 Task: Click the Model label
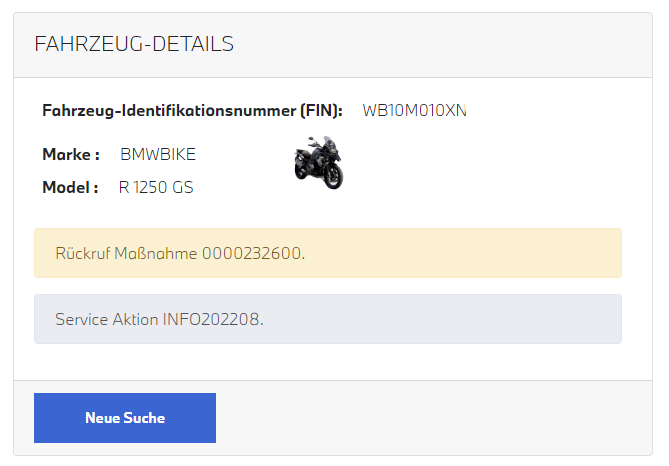(70, 187)
